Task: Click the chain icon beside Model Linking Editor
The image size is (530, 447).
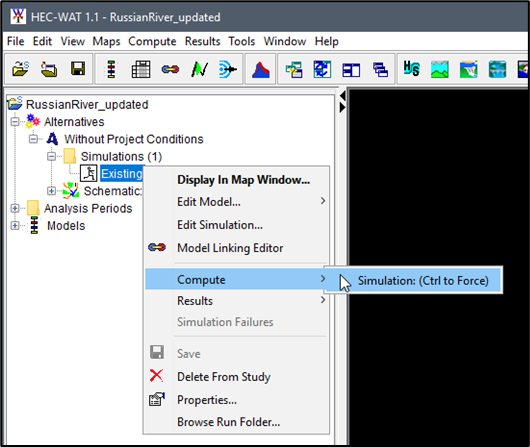Action: pyautogui.click(x=157, y=248)
